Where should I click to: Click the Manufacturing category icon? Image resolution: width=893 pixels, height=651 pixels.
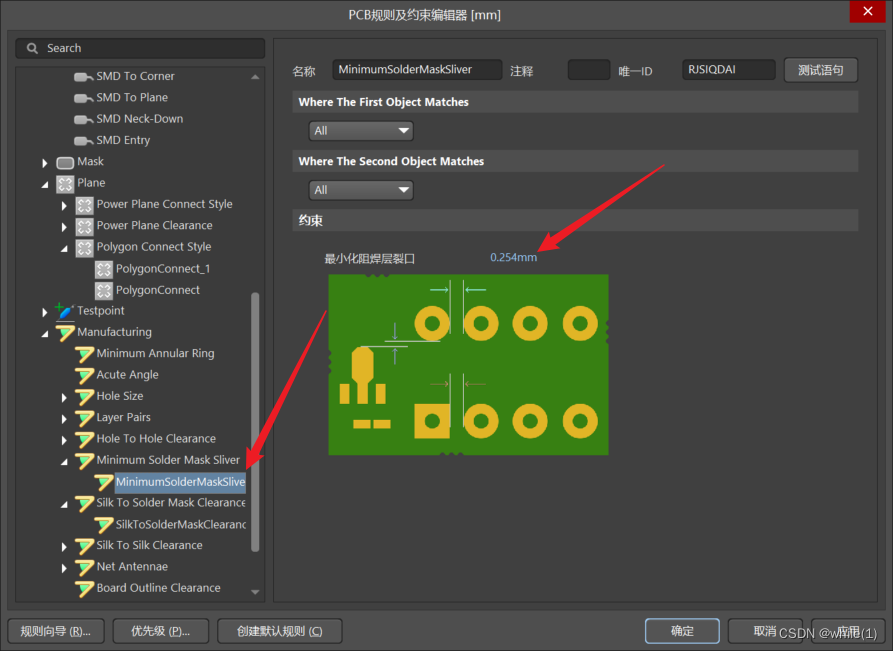(x=65, y=332)
